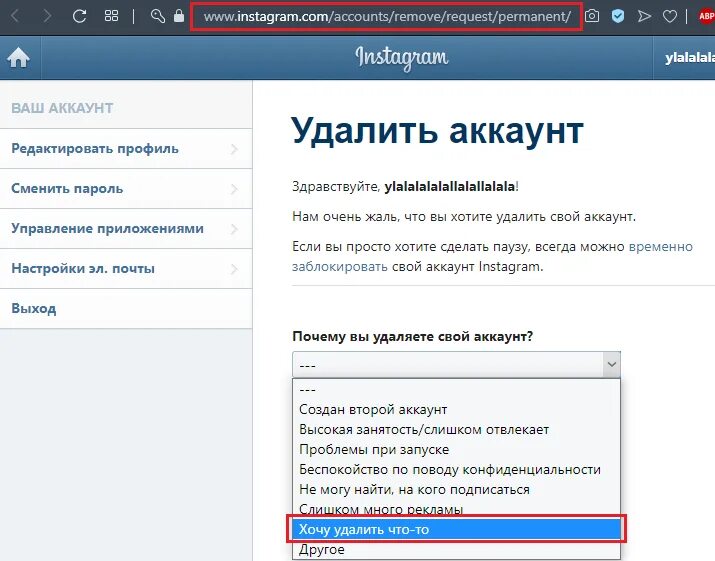Viewport: 715px width, 561px height.
Task: Click the address bar URL field
Action: [x=387, y=17]
